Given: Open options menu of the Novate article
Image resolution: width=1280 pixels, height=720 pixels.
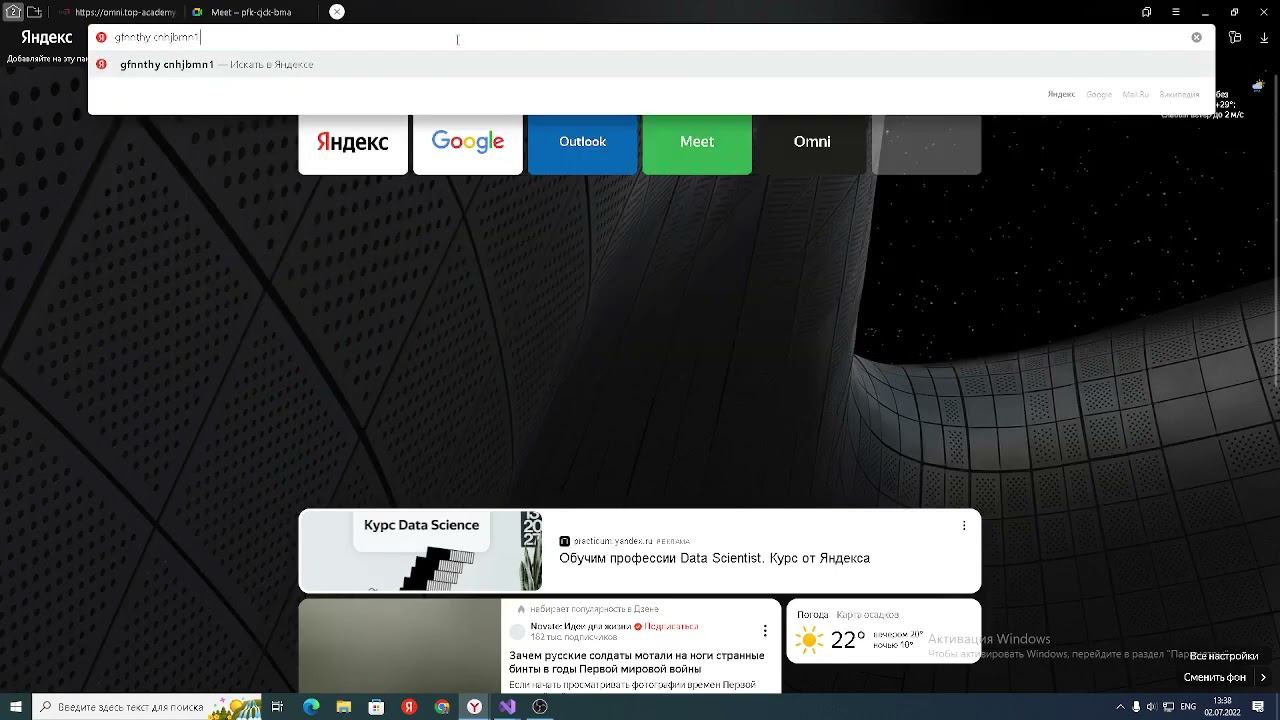Looking at the screenshot, I should click(765, 631).
